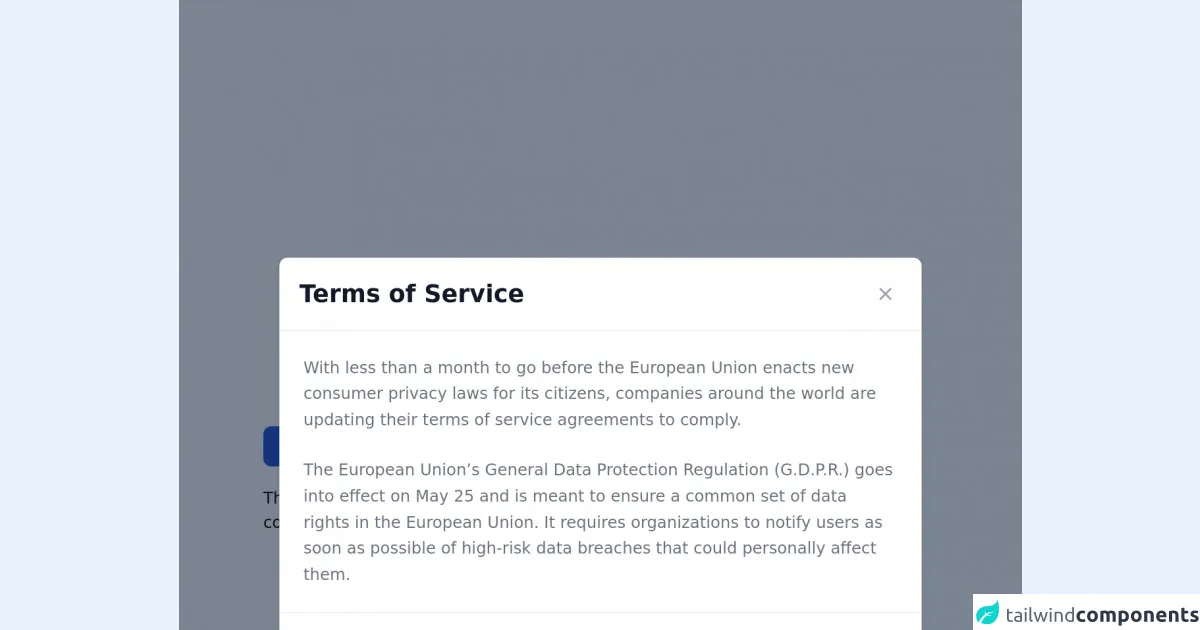Image resolution: width=1200 pixels, height=630 pixels.
Task: Close the Terms of Service modal
Action: 885,294
